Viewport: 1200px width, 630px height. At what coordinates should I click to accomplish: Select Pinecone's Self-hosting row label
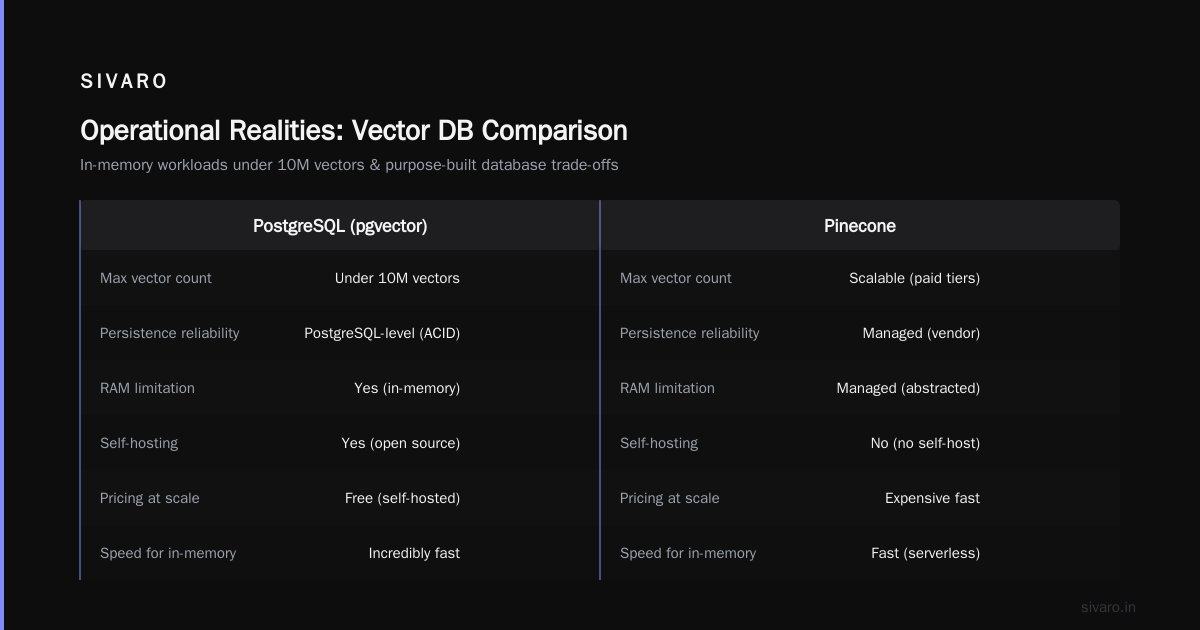pyautogui.click(x=659, y=443)
